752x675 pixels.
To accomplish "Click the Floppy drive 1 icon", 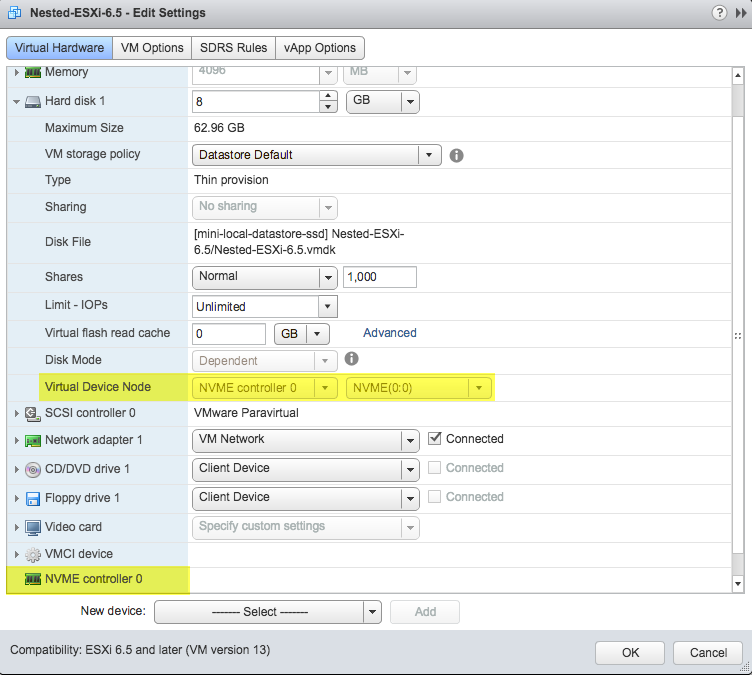I will point(32,498).
